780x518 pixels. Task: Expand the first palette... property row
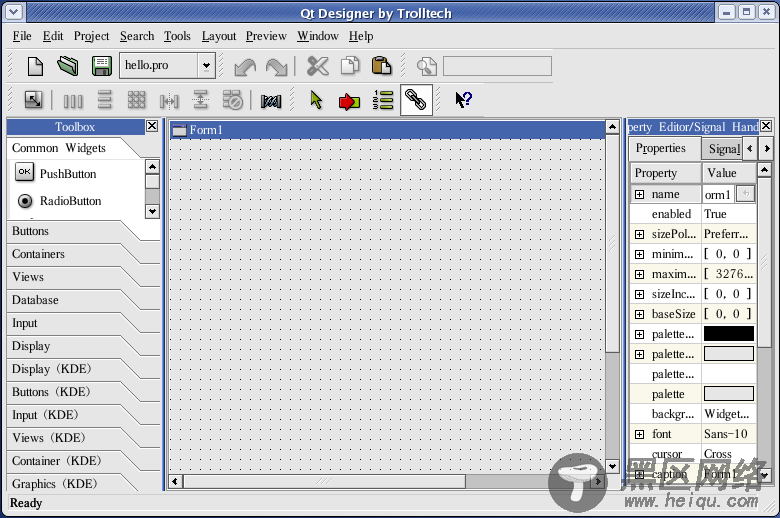(640, 334)
